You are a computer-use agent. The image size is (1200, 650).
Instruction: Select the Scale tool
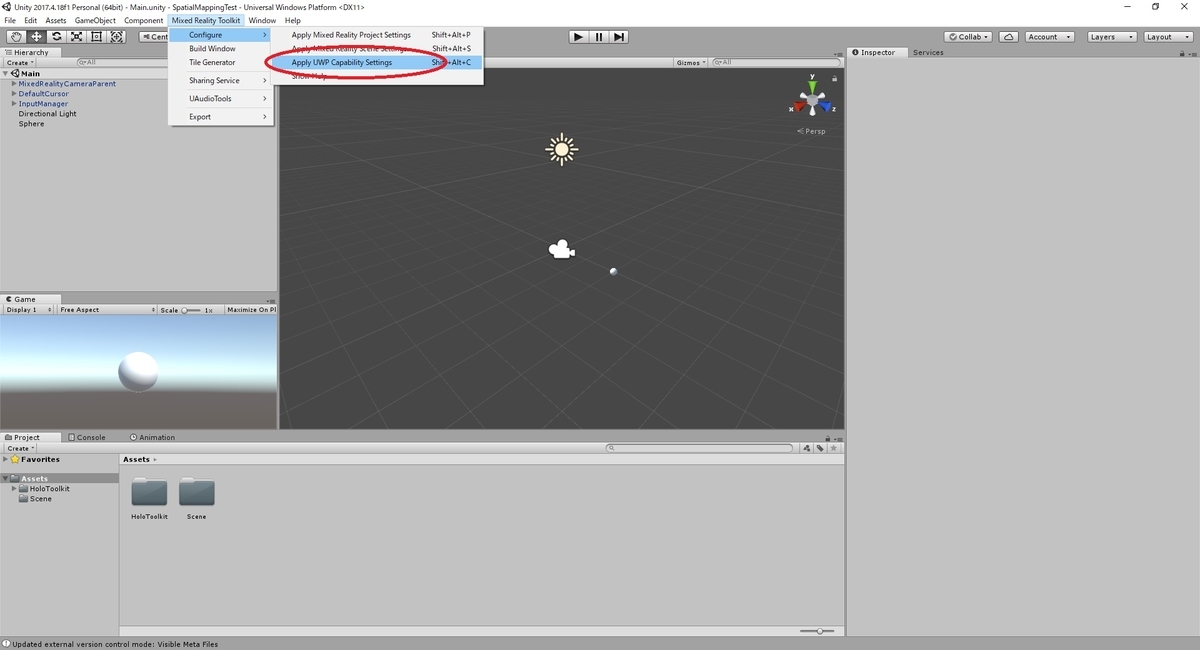click(77, 37)
